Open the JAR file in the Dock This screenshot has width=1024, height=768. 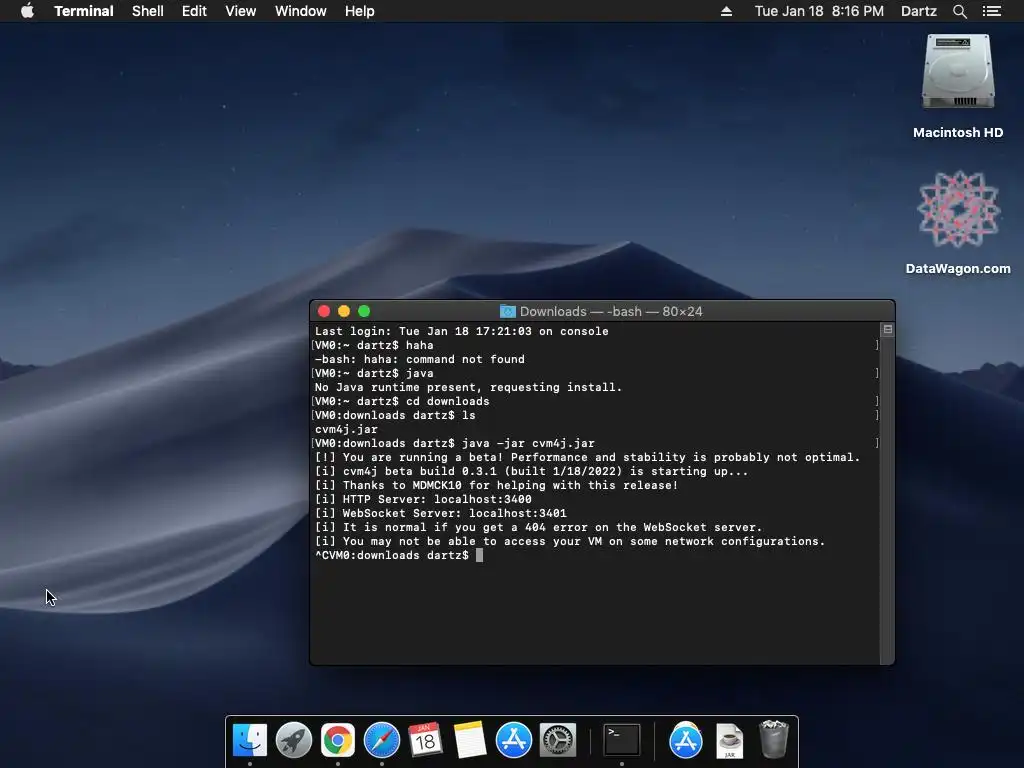click(729, 741)
